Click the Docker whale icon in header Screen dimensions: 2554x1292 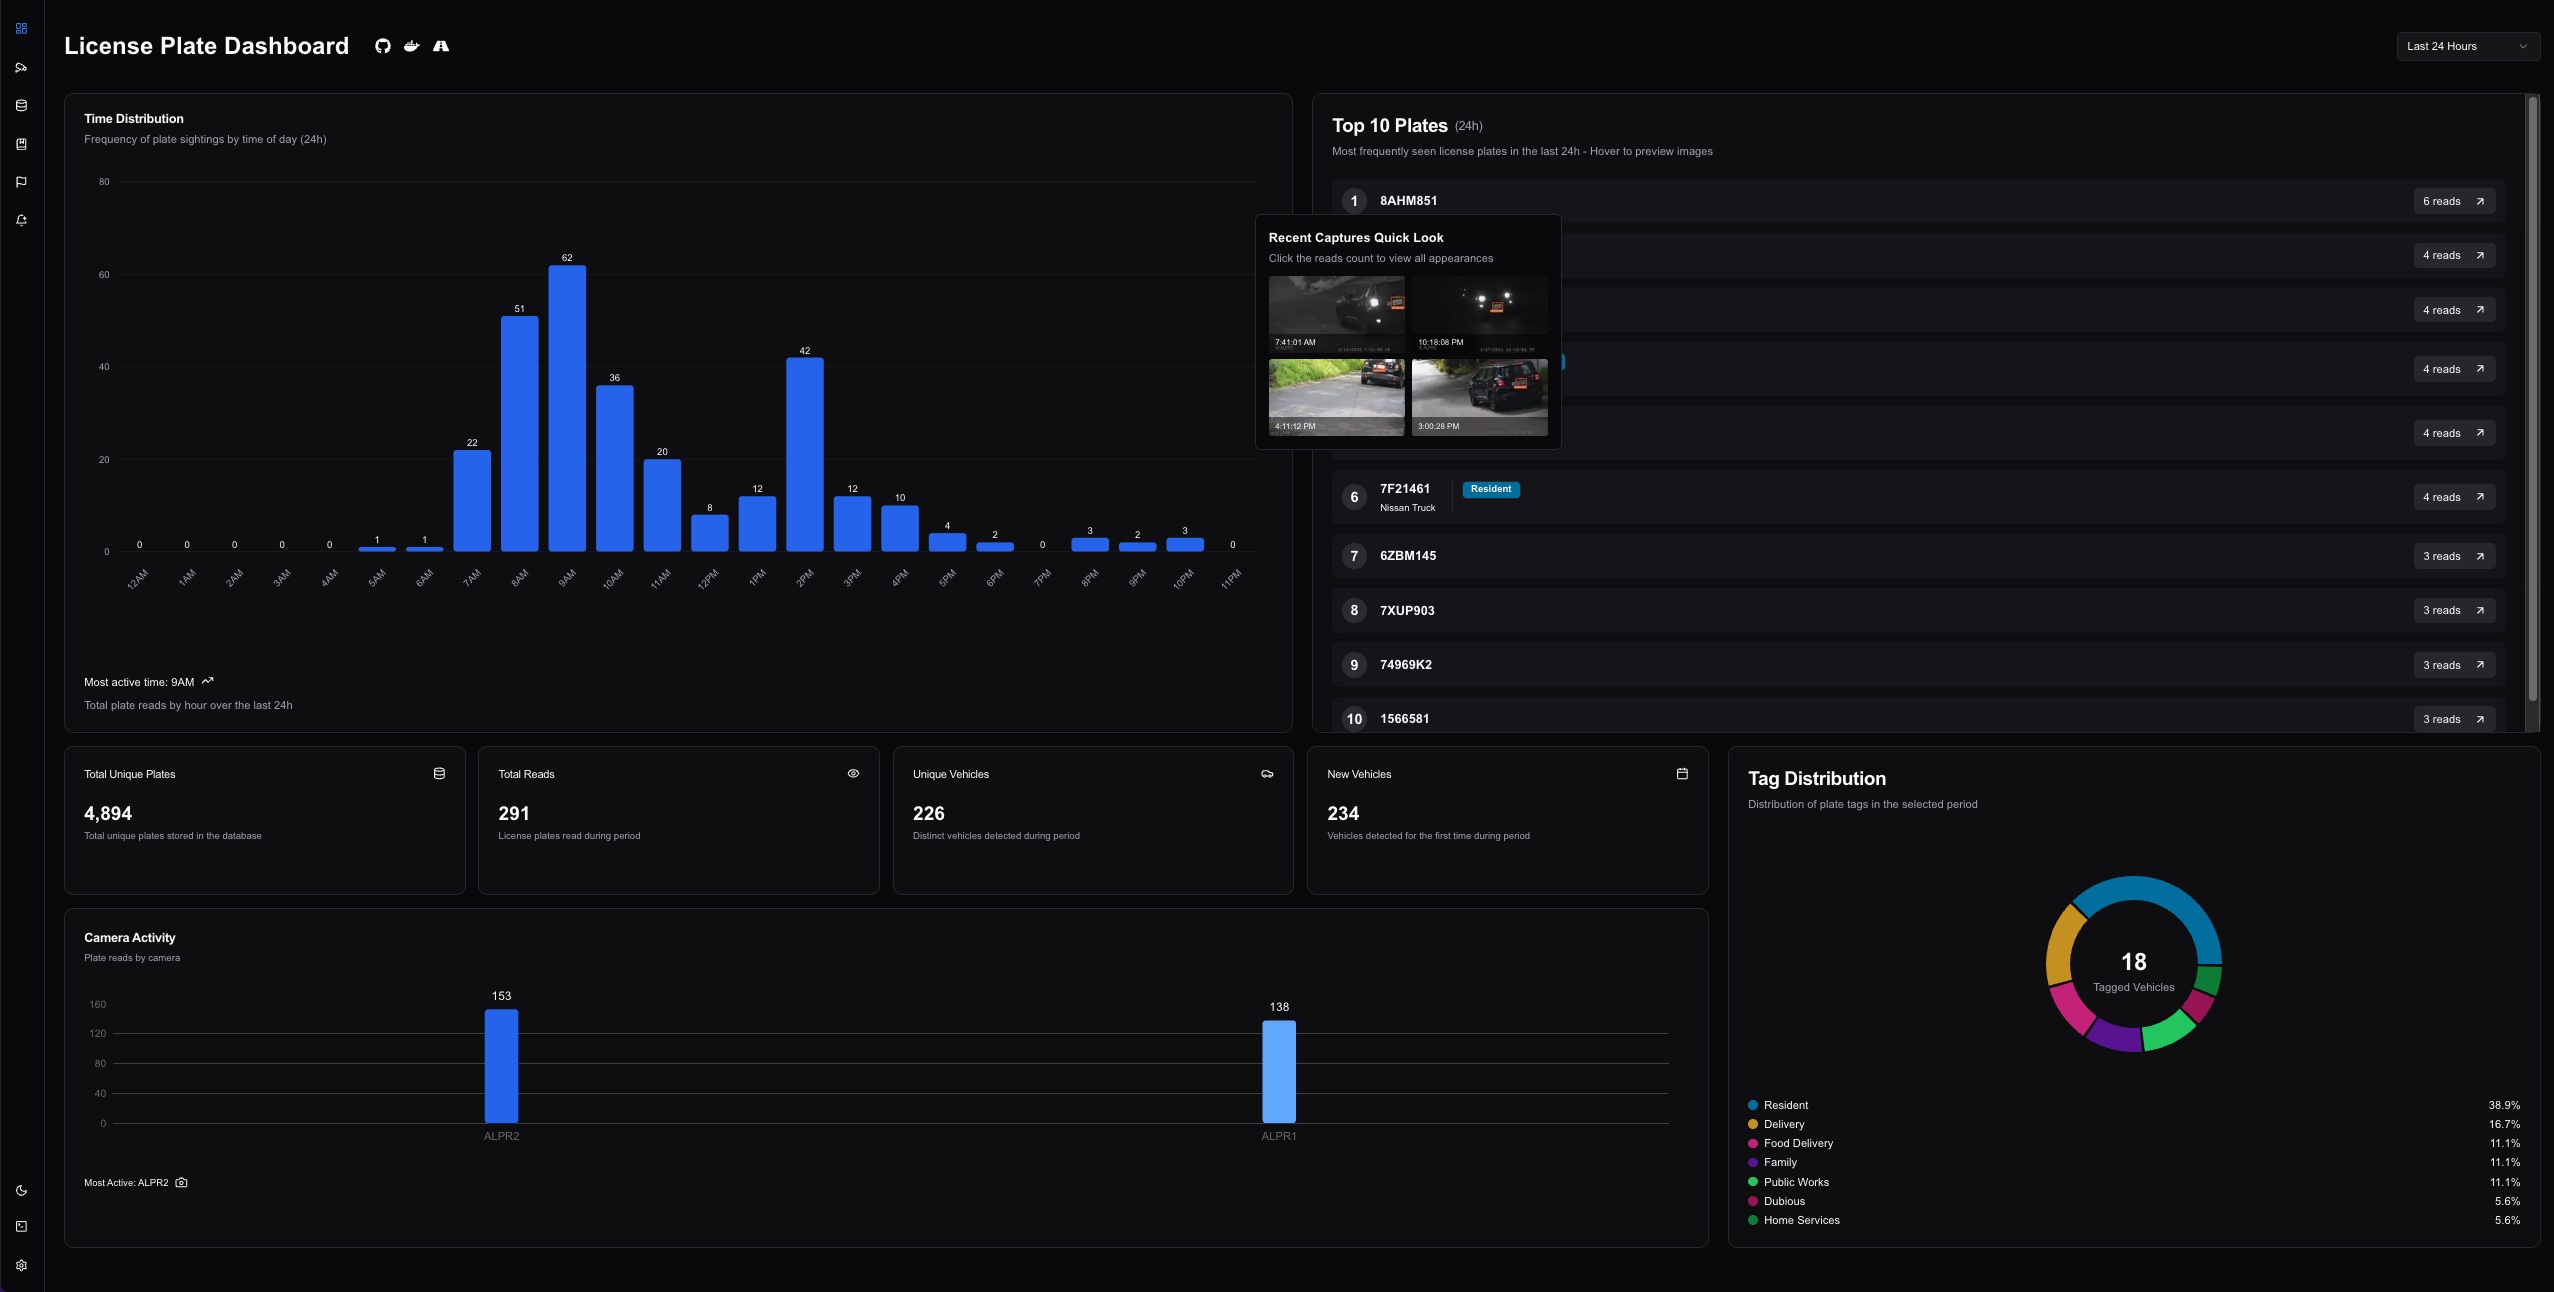click(x=411, y=46)
